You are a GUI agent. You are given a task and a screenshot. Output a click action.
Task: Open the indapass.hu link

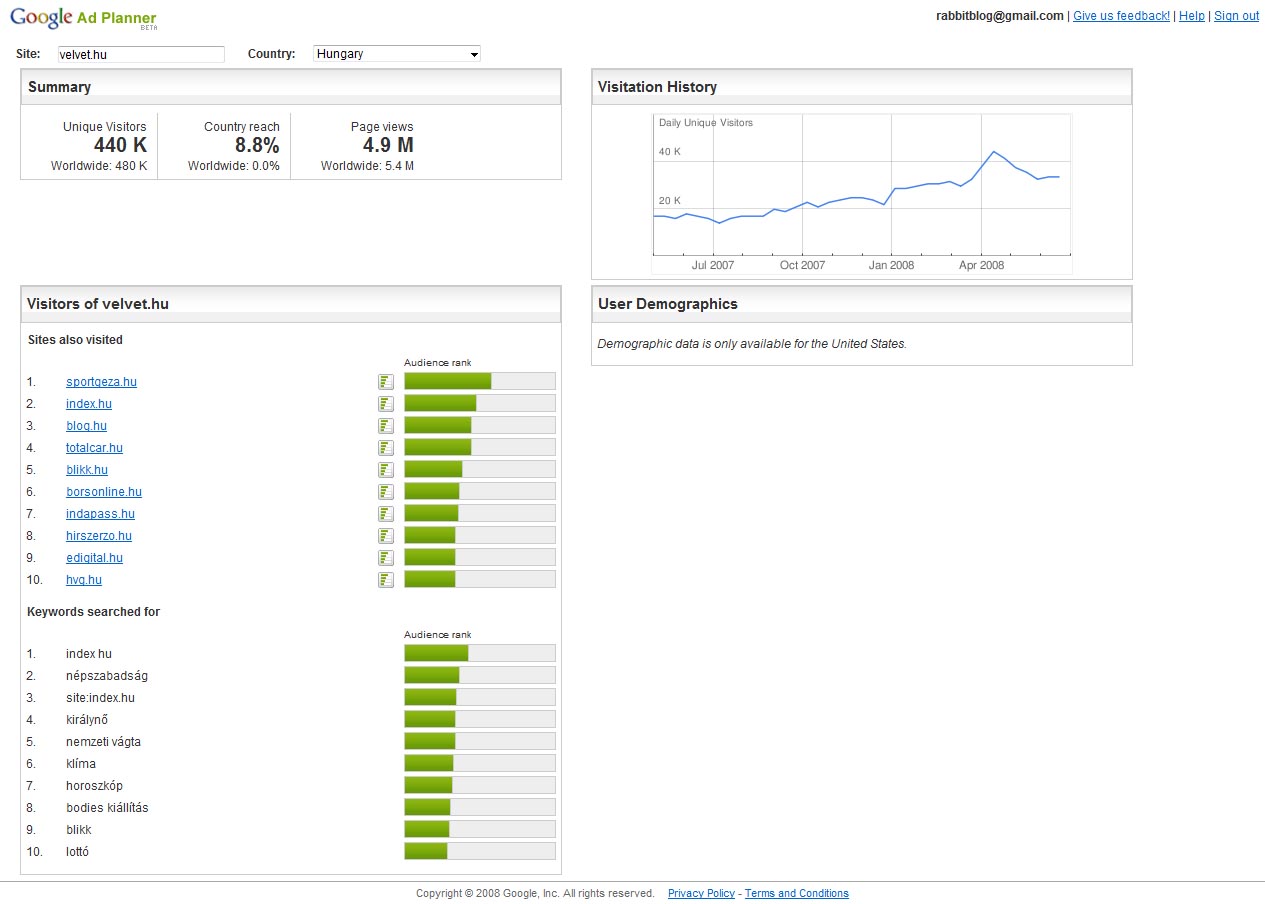[x=100, y=514]
